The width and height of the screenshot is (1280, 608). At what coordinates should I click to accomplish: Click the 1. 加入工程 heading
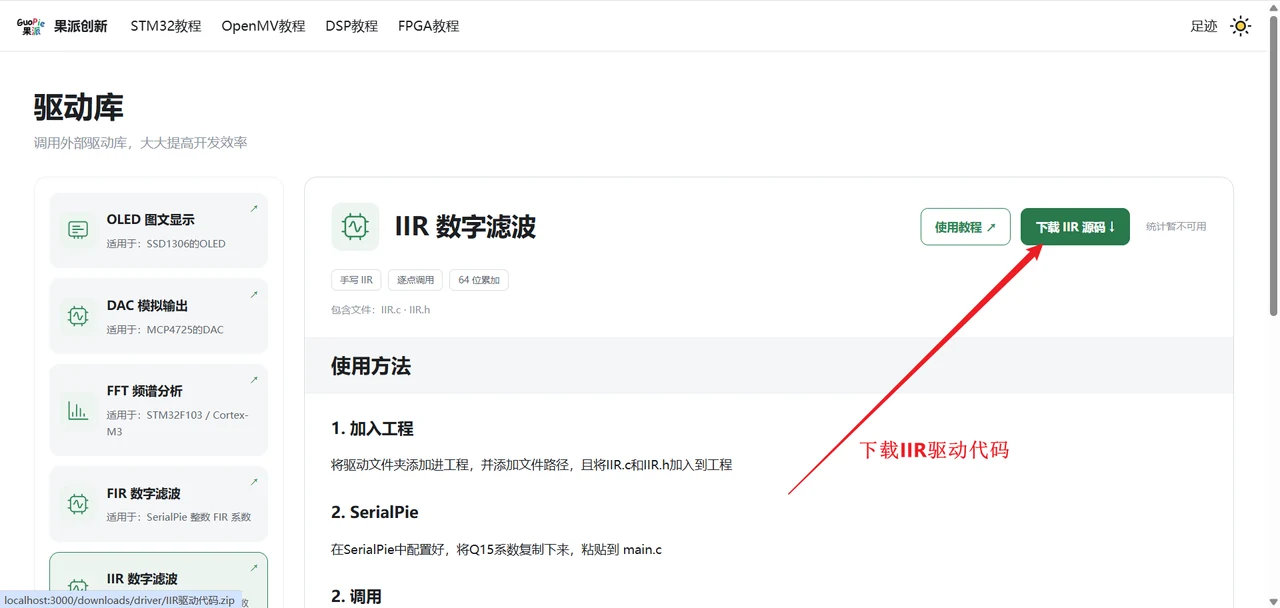372,428
